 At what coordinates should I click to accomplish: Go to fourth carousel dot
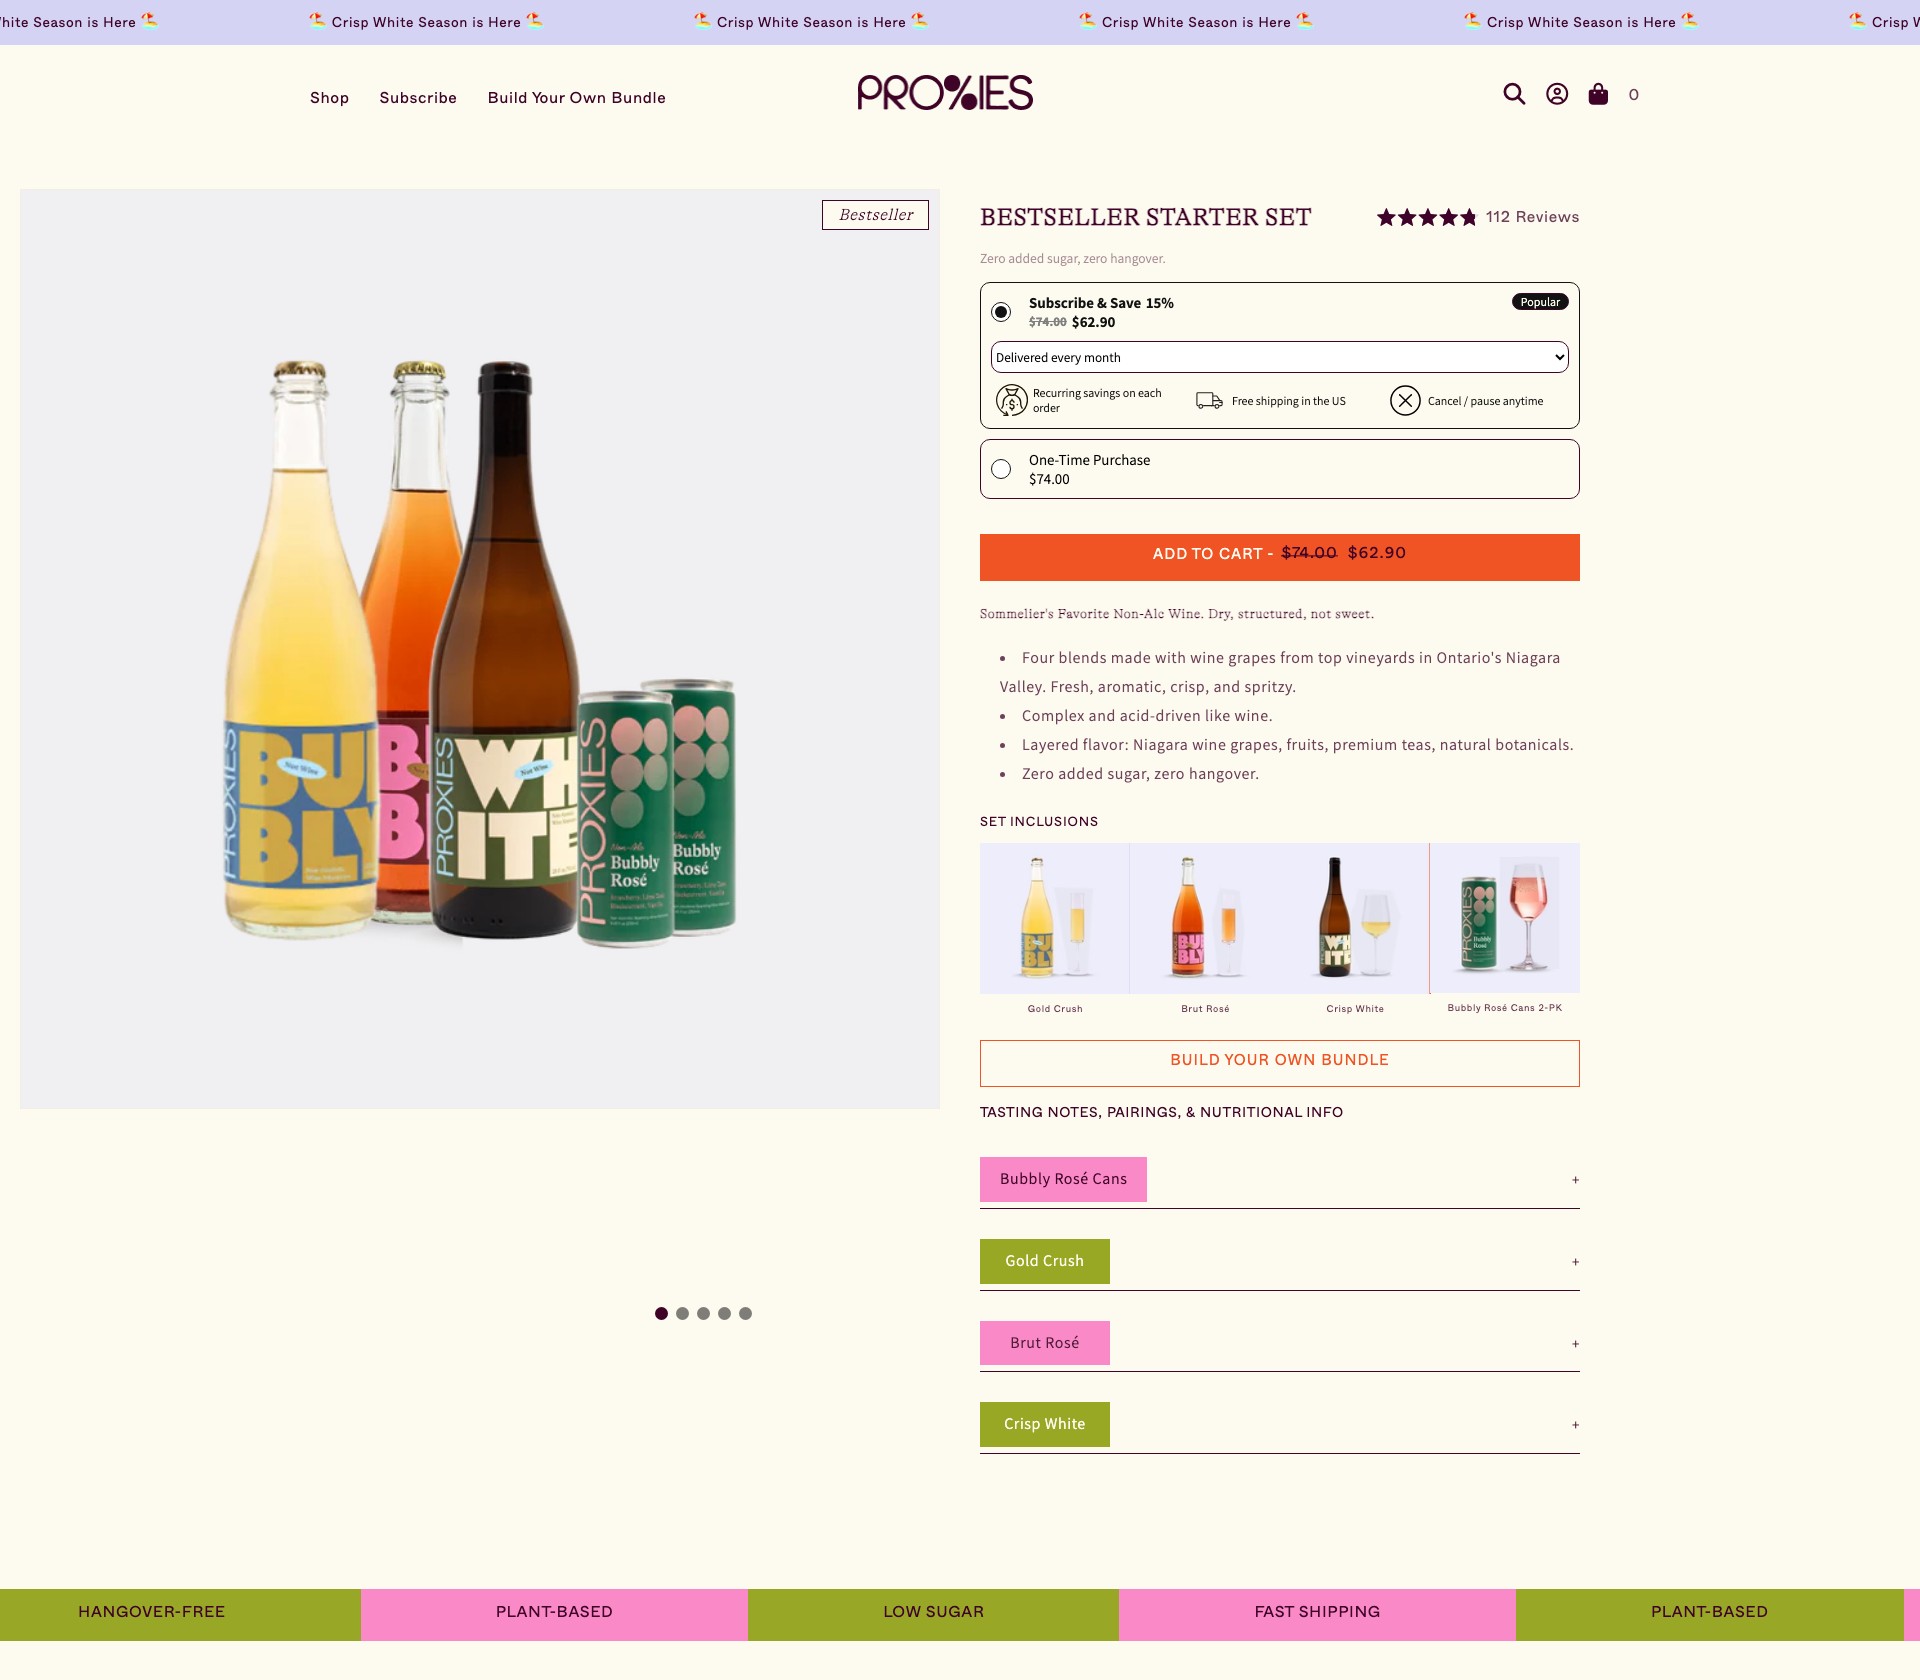point(724,1313)
